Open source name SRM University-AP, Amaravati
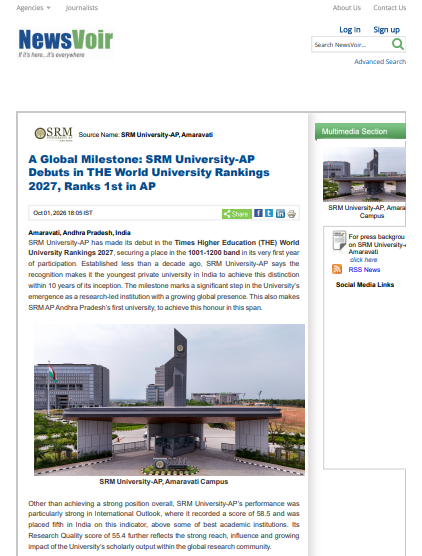The height and width of the screenshot is (556, 422). 167,135
